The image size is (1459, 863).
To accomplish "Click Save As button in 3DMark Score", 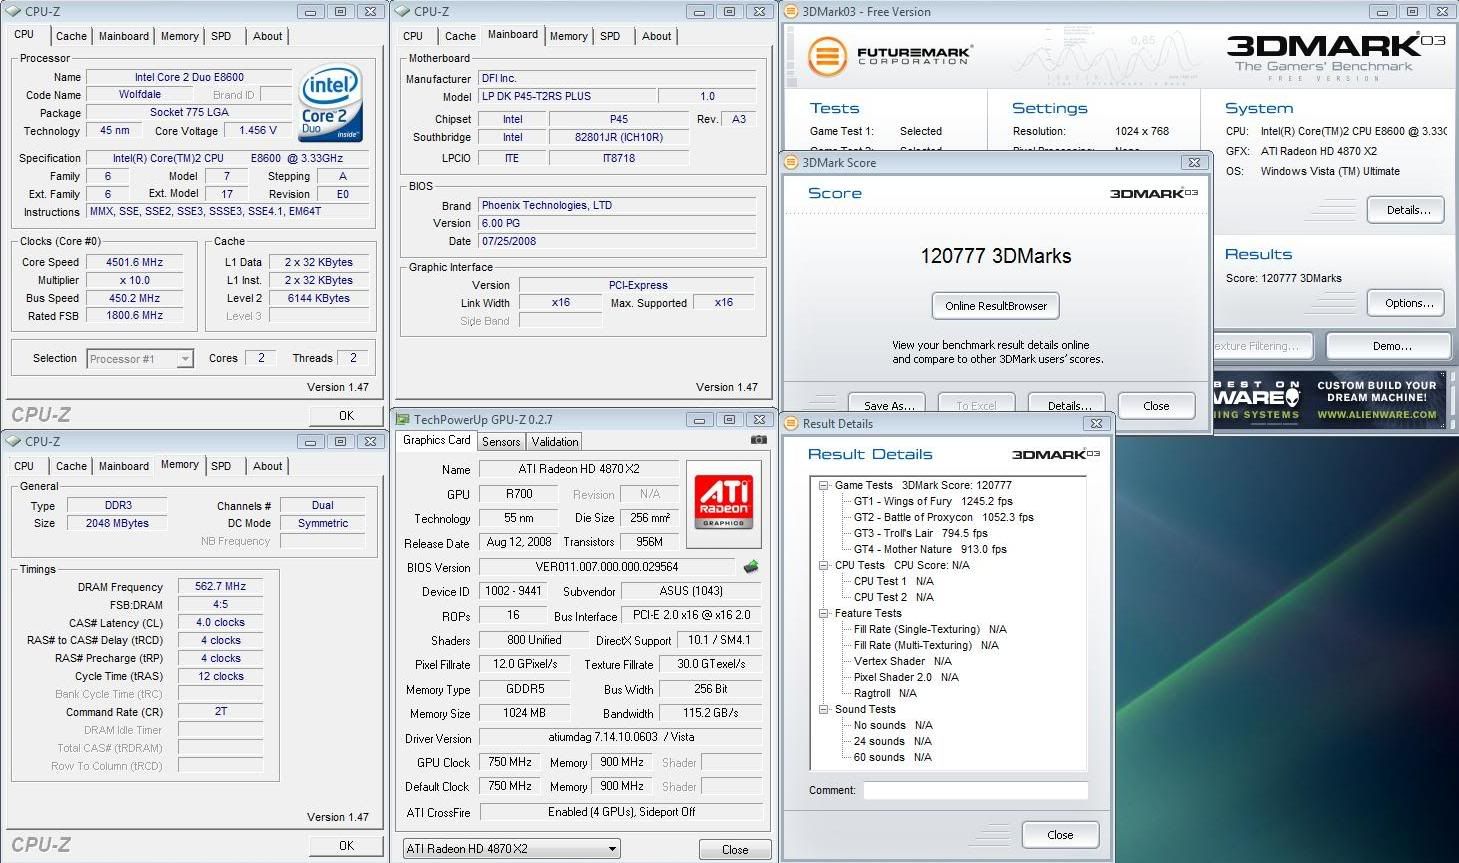I will [889, 404].
